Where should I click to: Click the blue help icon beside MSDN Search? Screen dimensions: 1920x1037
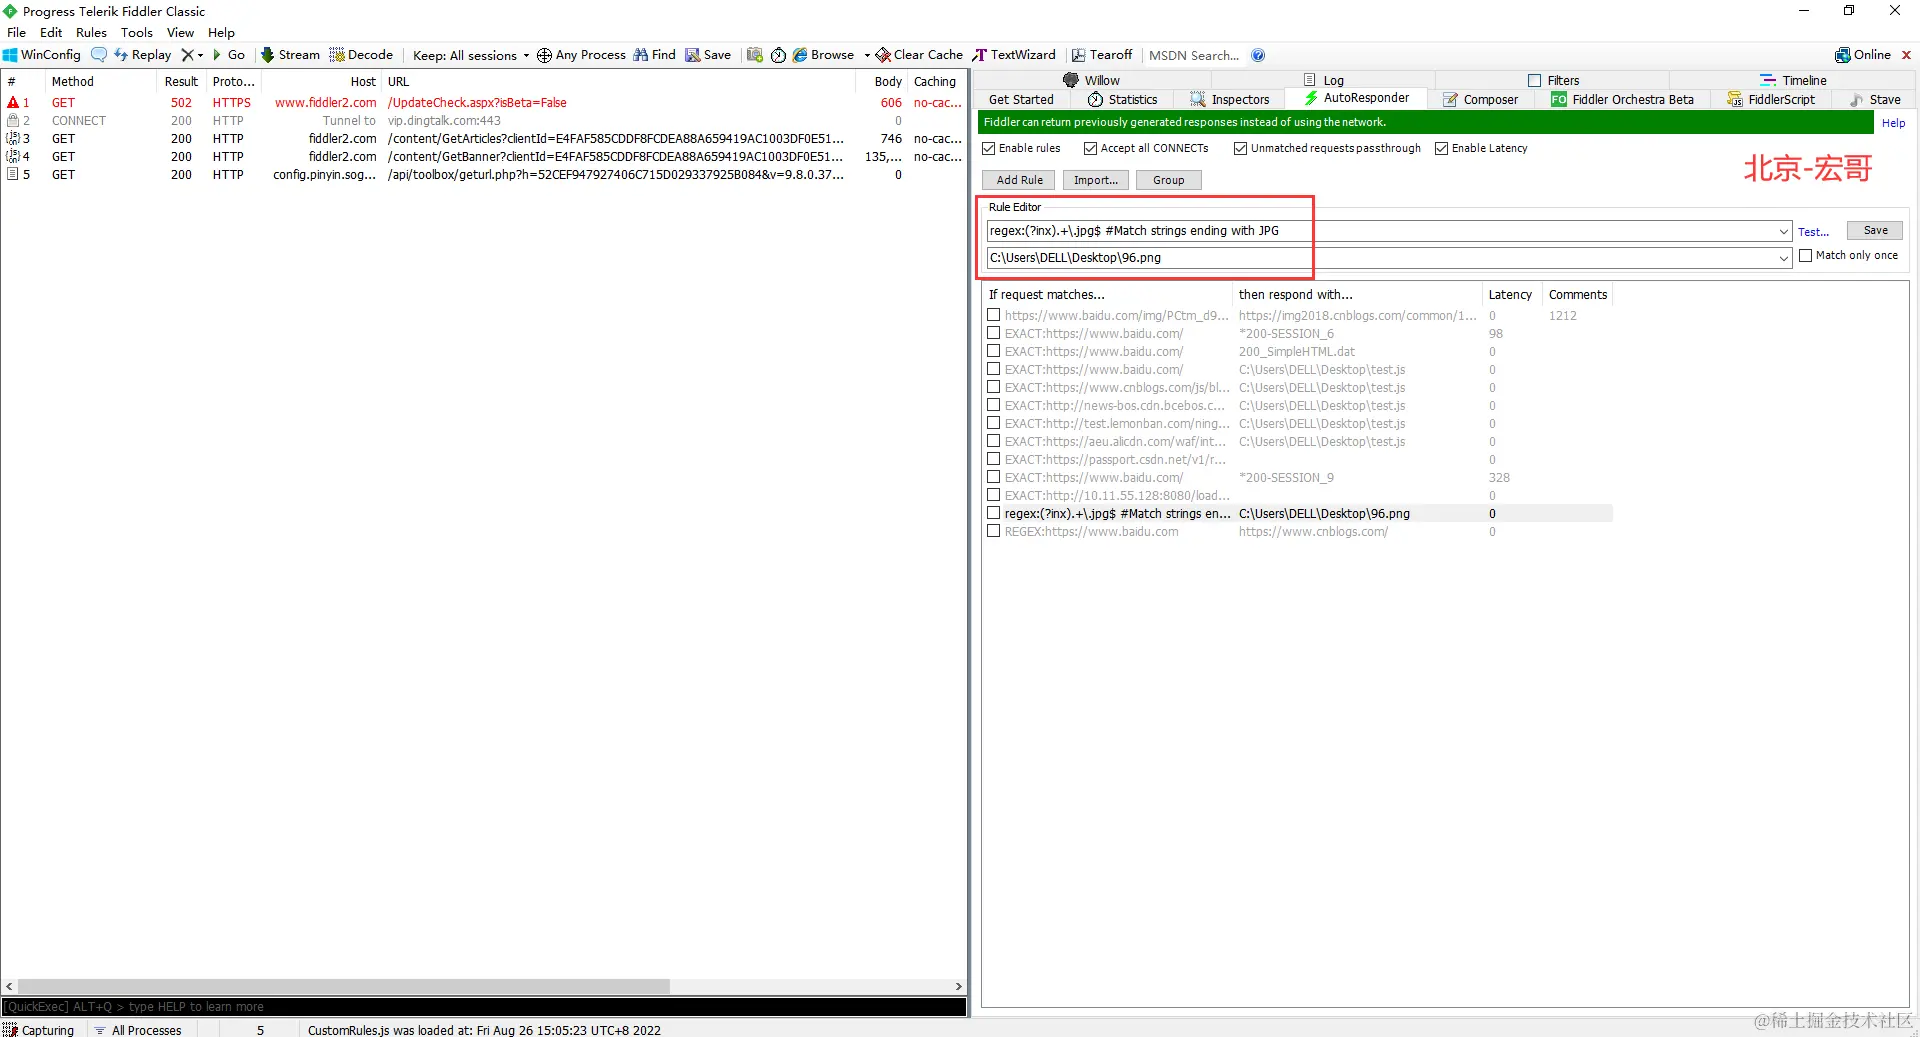pyautogui.click(x=1258, y=55)
